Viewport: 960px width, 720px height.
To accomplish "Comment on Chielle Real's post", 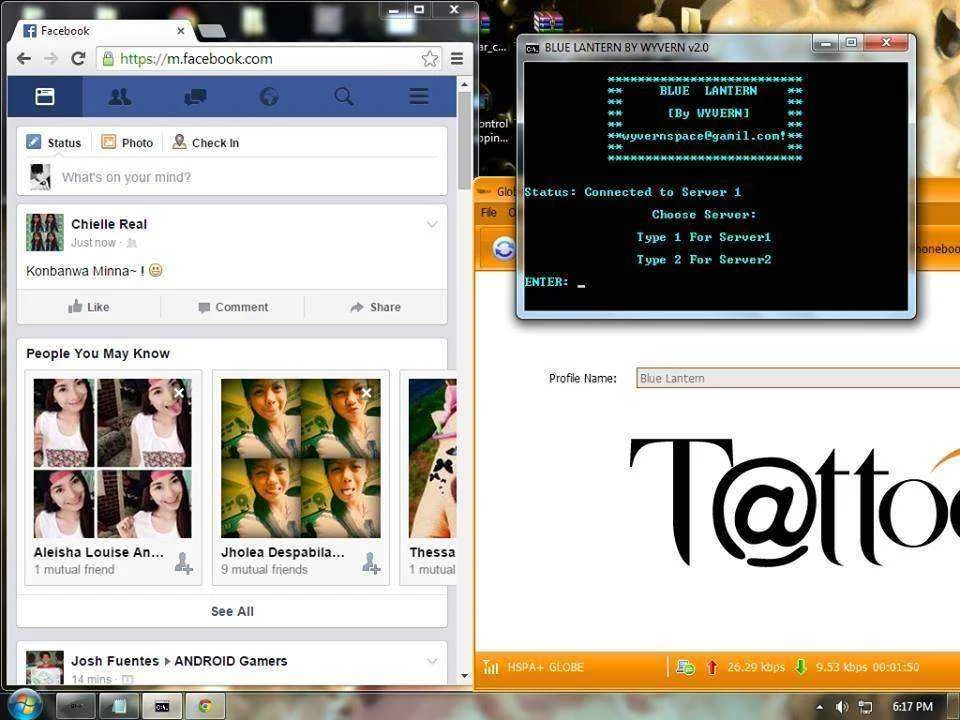I will click(233, 307).
